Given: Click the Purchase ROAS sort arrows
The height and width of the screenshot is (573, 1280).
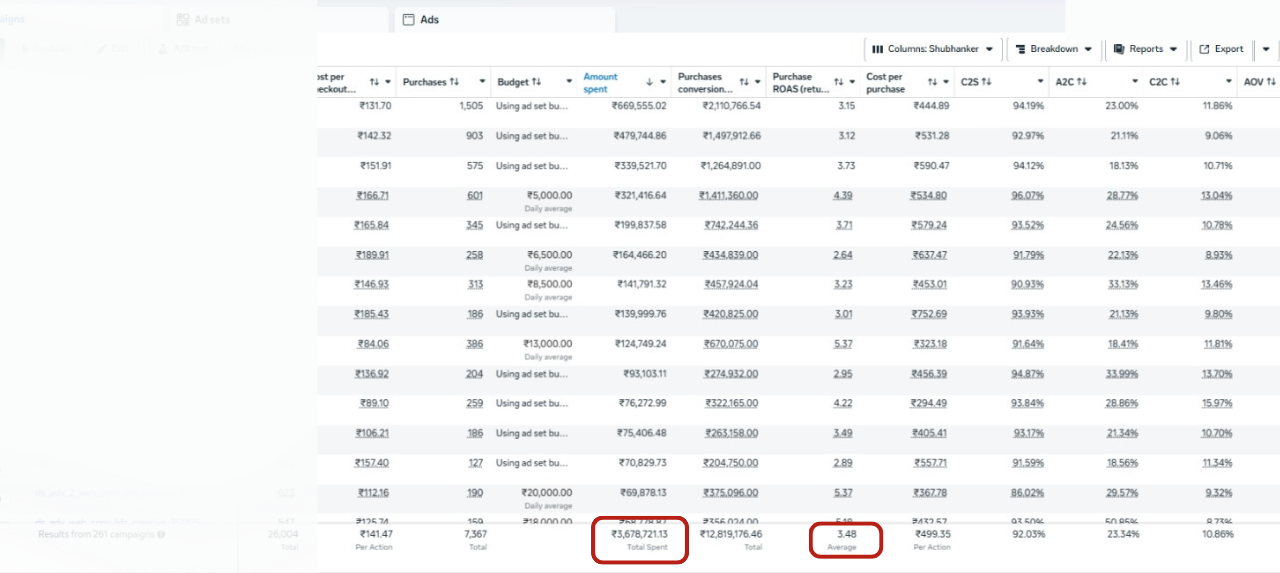Looking at the screenshot, I should point(837,82).
